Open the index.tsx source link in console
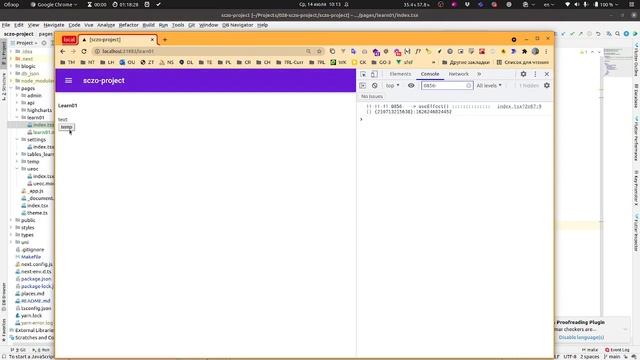Image resolution: width=640 pixels, height=360 pixels. tap(519, 107)
